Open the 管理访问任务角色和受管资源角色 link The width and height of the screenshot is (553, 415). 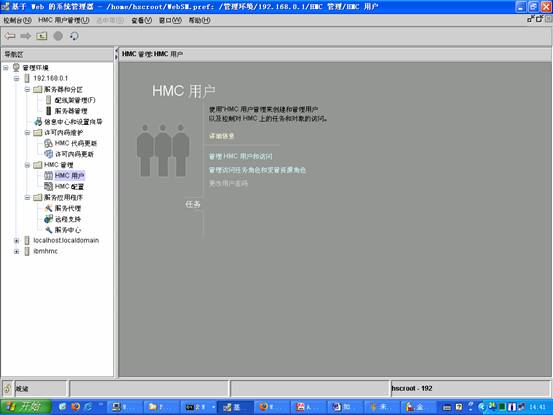[257, 170]
